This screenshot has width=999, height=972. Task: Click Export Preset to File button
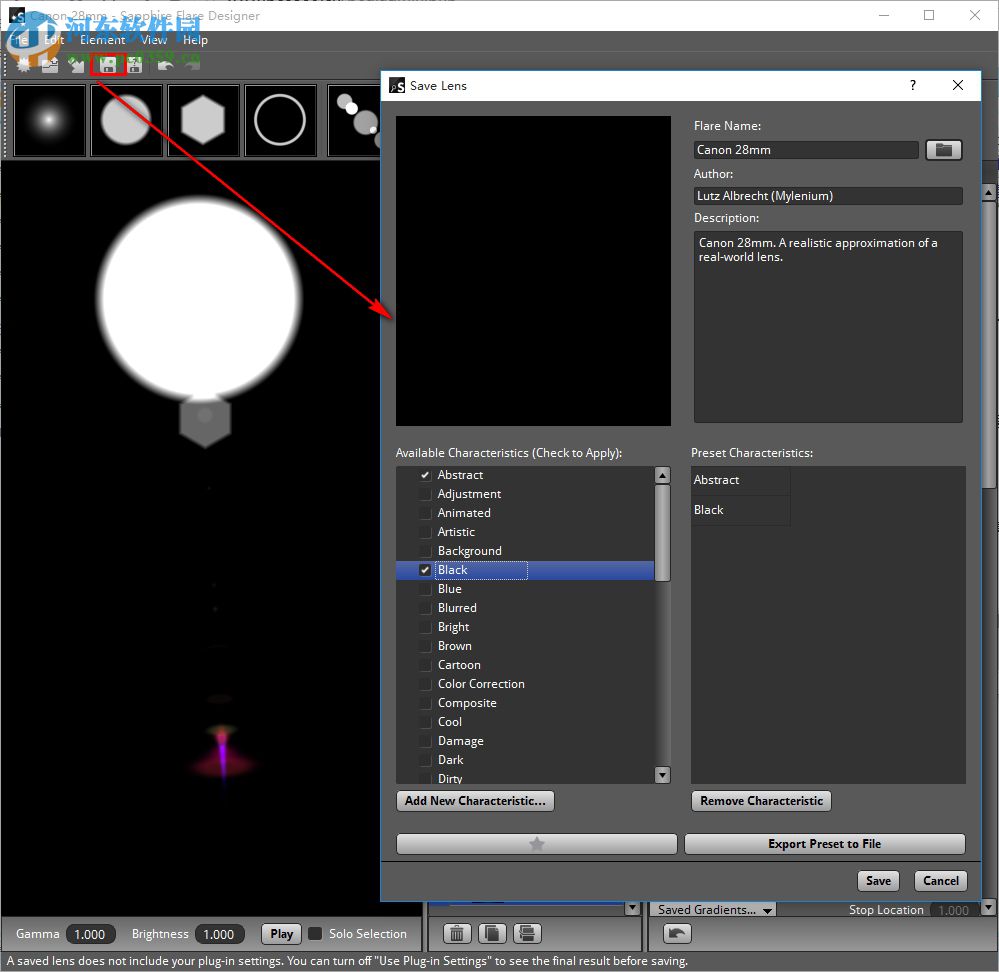(824, 844)
